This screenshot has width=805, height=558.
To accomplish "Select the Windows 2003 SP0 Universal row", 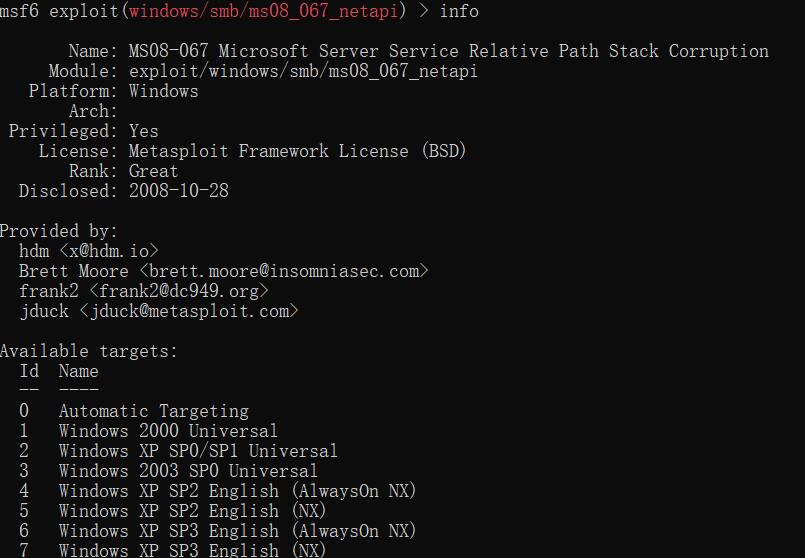I will click(x=168, y=471).
